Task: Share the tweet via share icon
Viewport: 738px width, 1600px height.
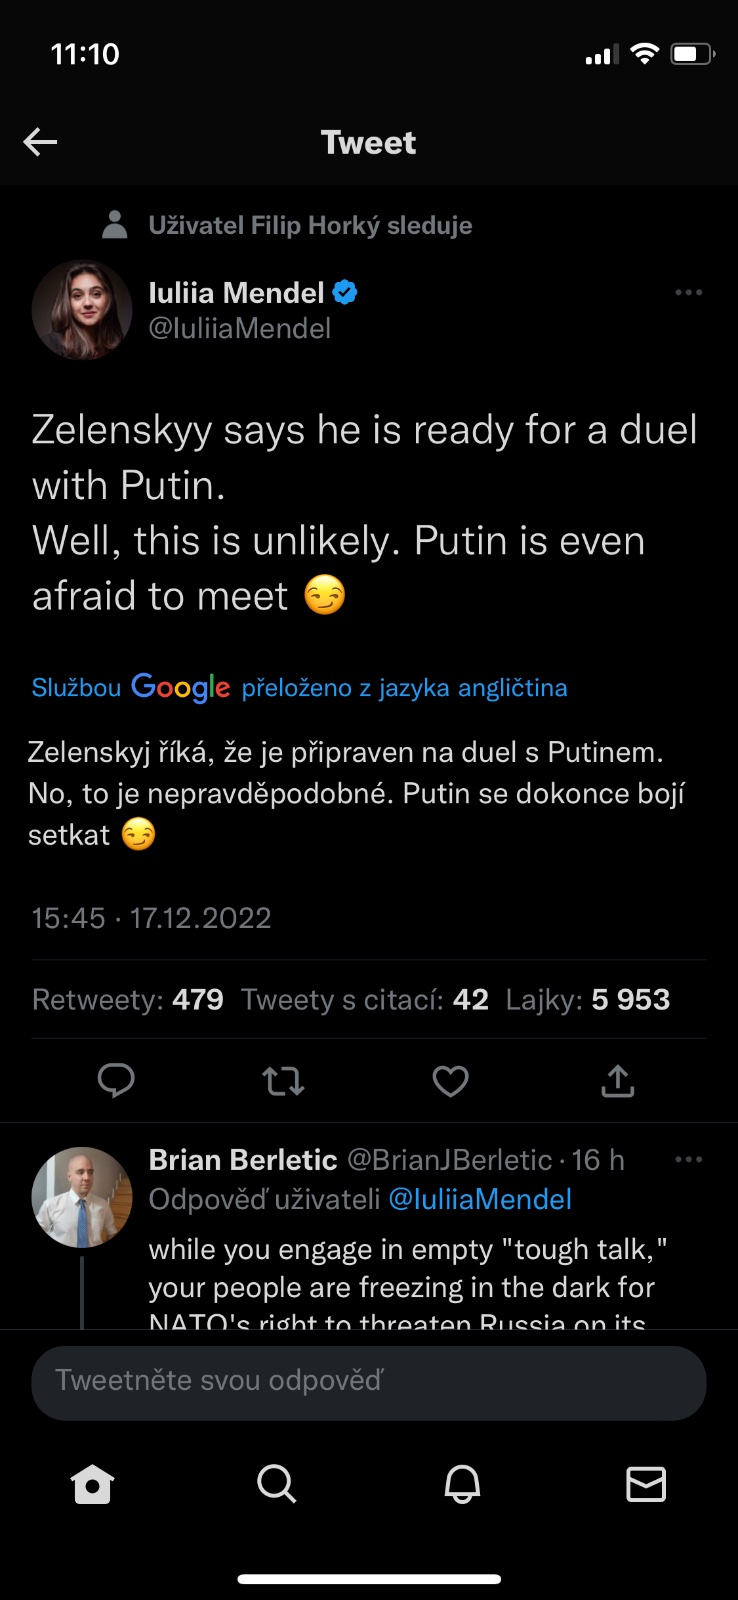Action: click(618, 1081)
